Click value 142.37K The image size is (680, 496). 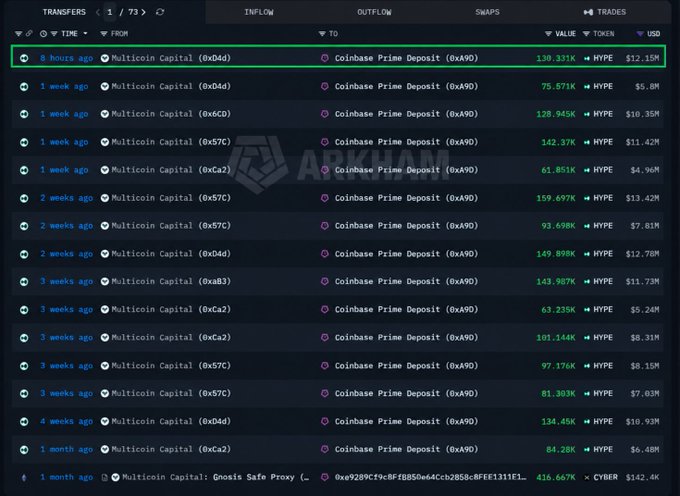click(x=558, y=142)
